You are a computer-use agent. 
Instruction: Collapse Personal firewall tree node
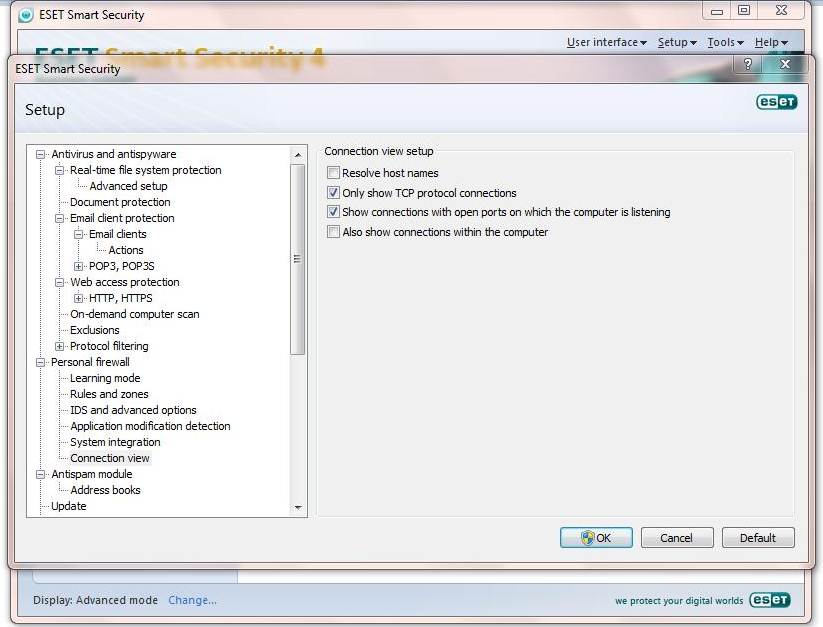click(x=40, y=362)
